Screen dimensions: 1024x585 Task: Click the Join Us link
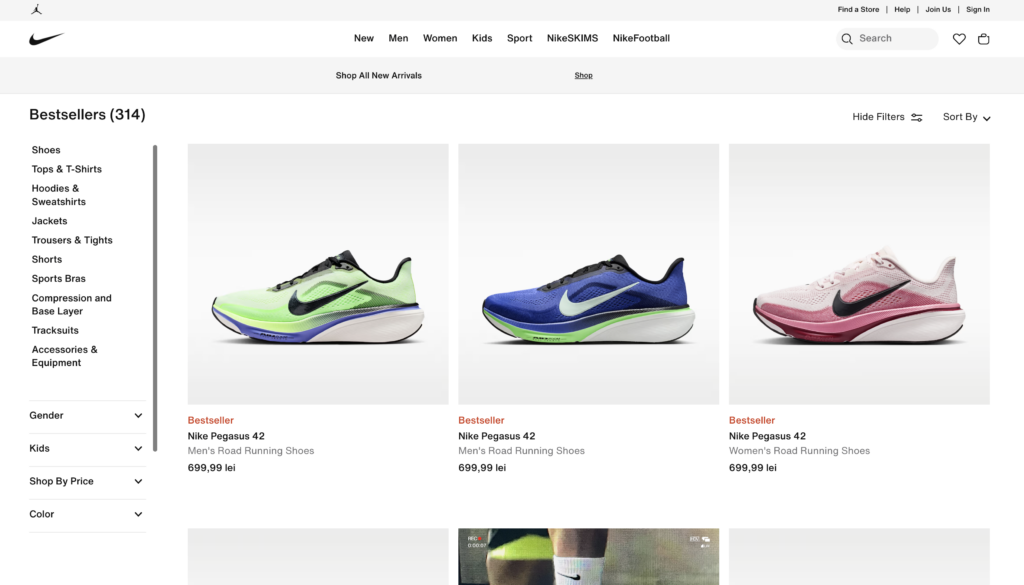point(938,9)
